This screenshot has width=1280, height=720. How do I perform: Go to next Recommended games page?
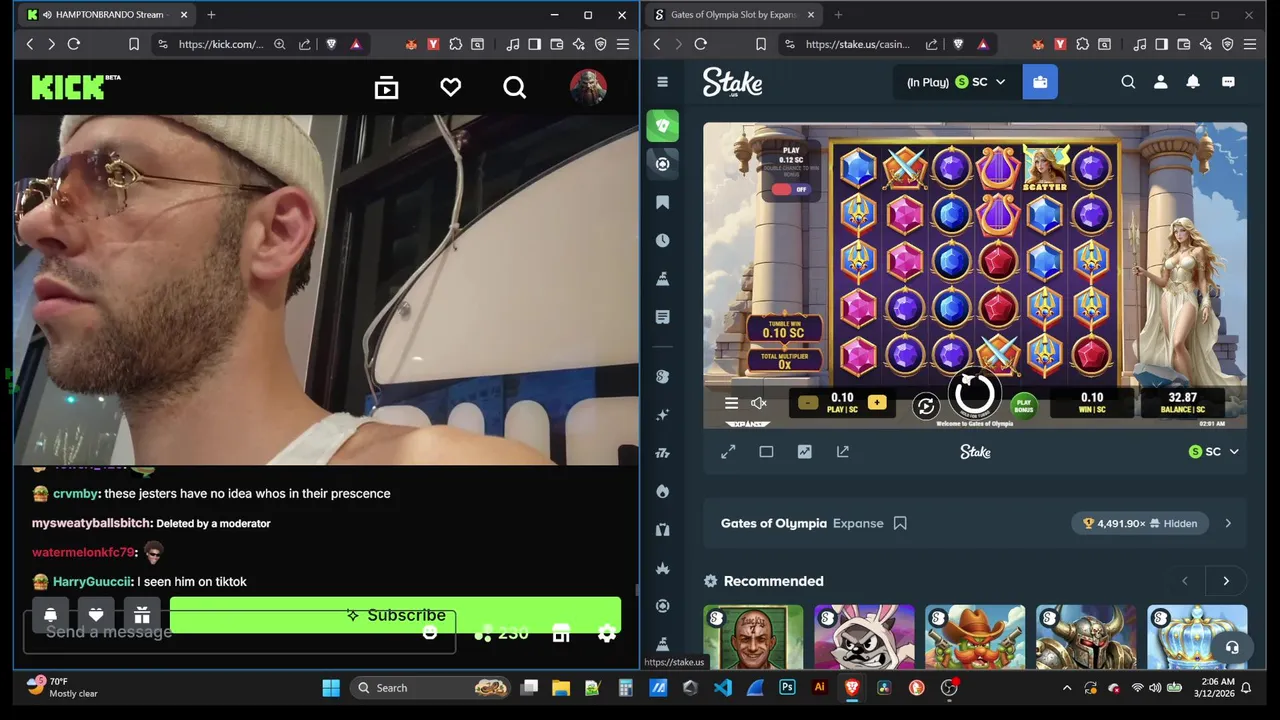pyautogui.click(x=1226, y=581)
